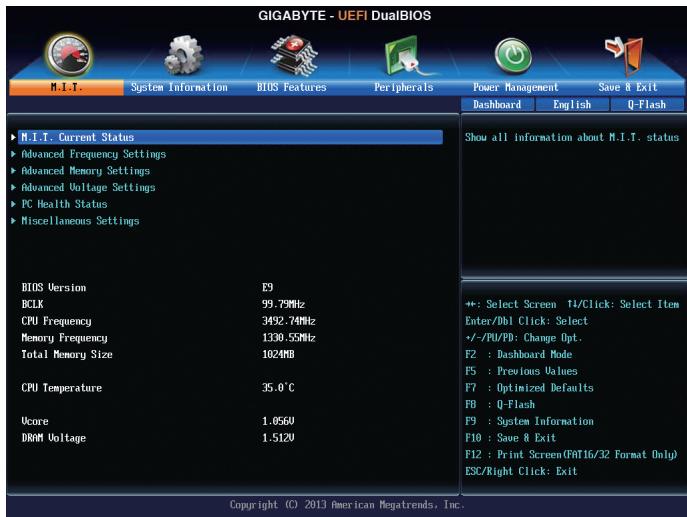Click the F8 Q-Flash hint

pos(500,404)
